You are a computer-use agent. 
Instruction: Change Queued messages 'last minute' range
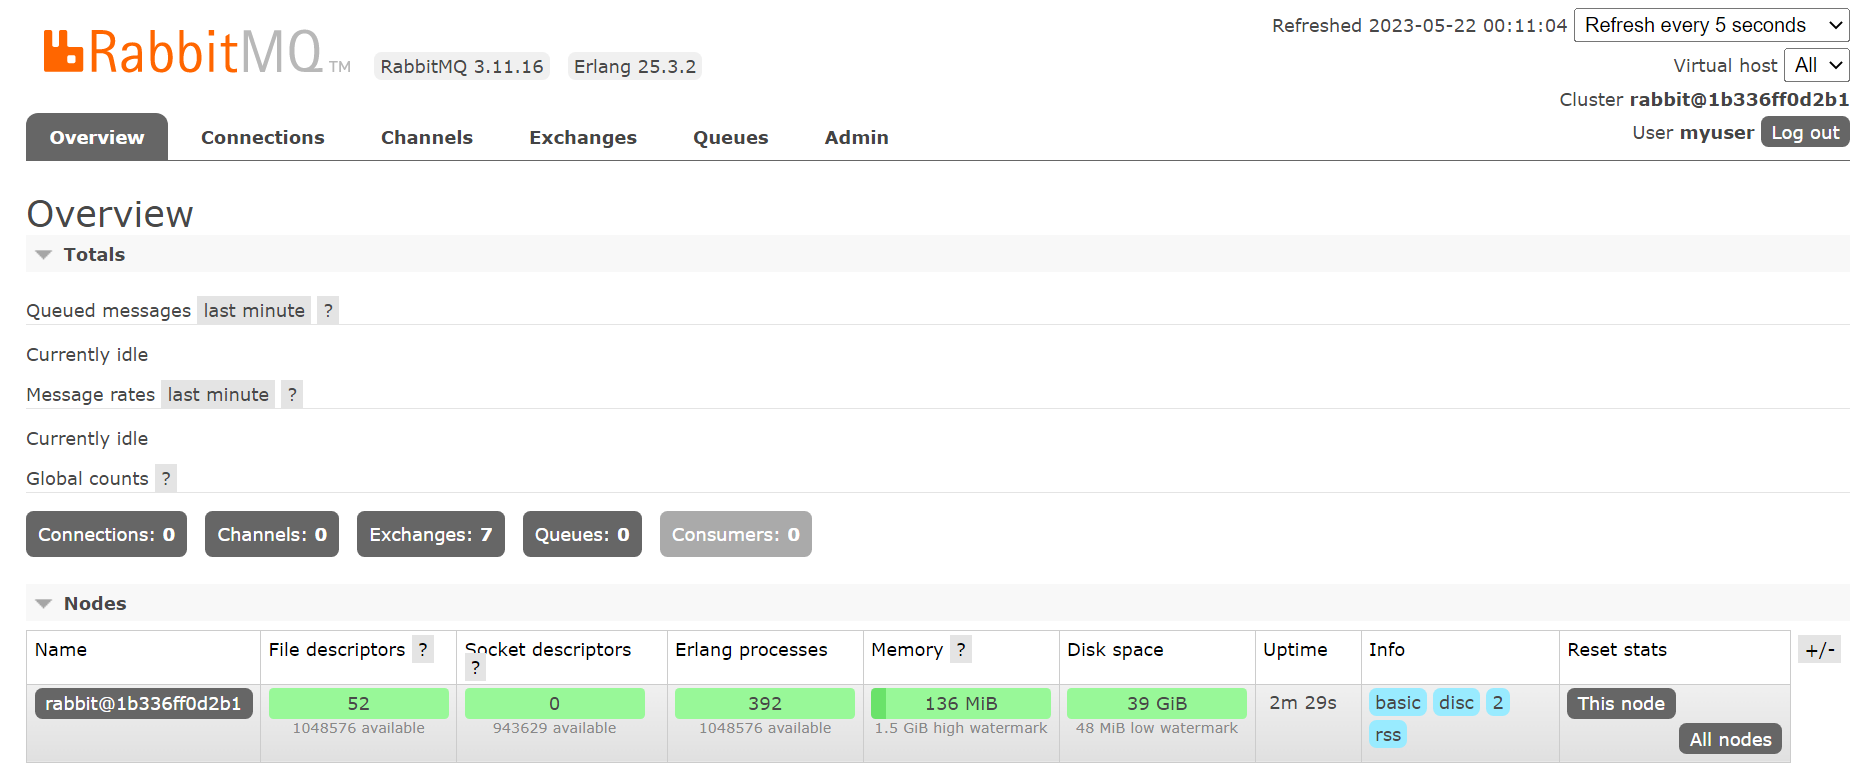click(254, 311)
